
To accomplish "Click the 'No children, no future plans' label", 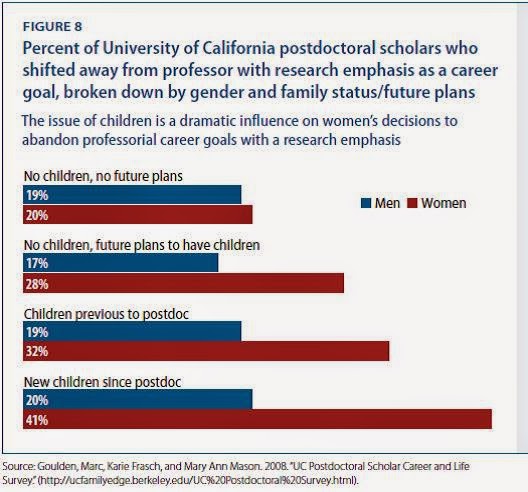I will point(103,176).
